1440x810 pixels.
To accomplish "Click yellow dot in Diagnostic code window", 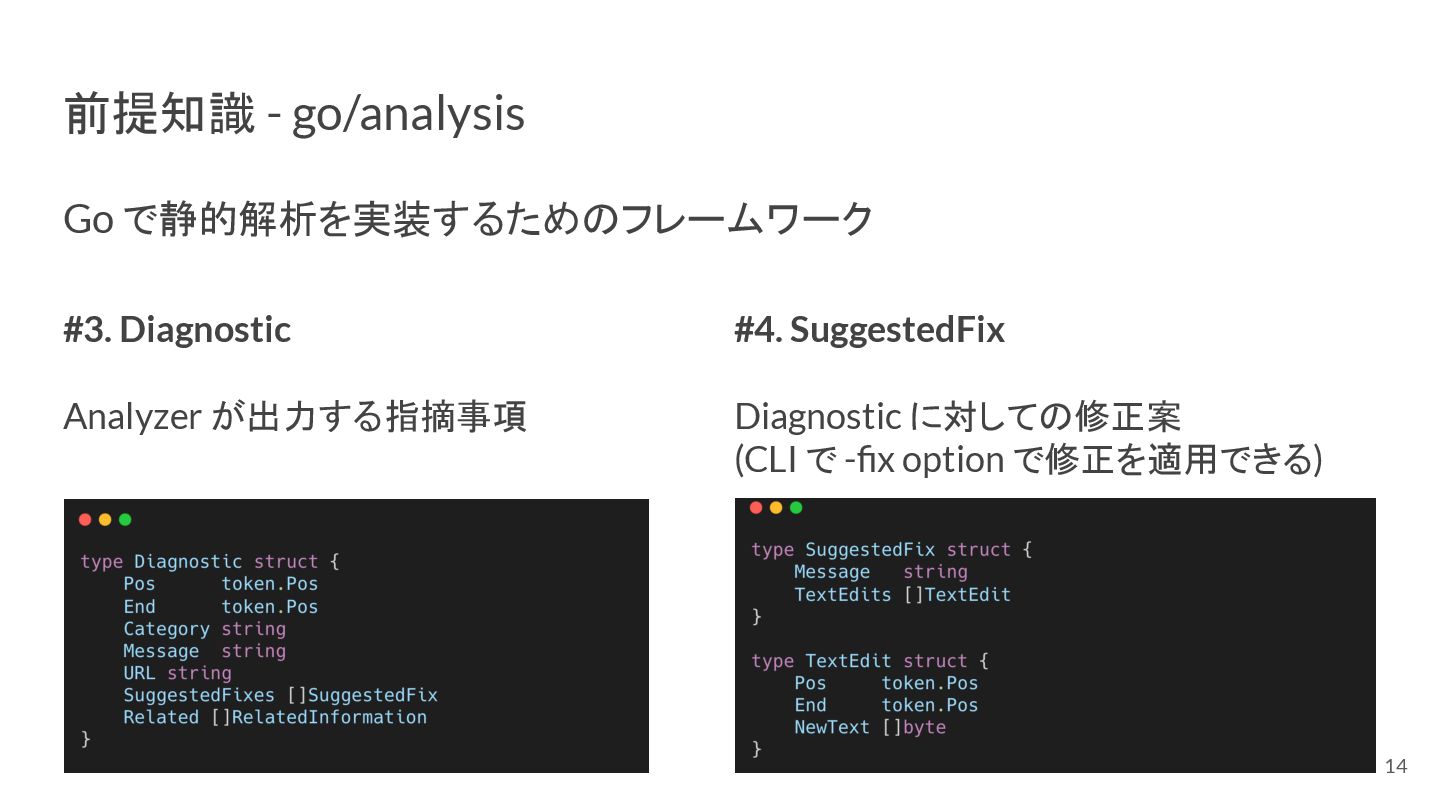I will click(x=105, y=519).
